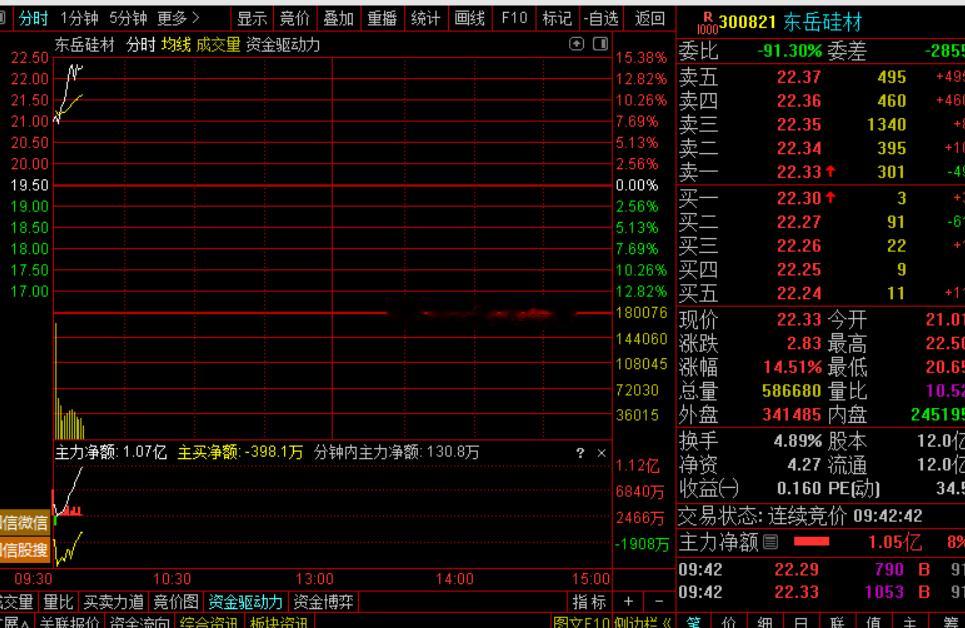Click the 重播 replay button

pos(382,18)
